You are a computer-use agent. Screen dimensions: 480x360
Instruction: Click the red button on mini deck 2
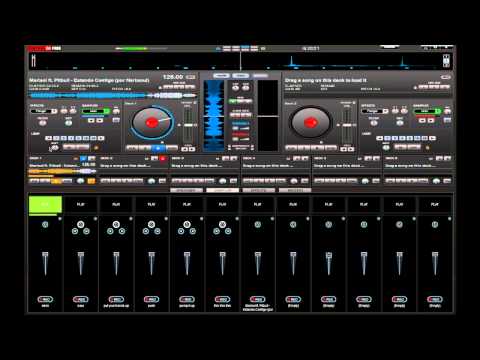[163, 159]
